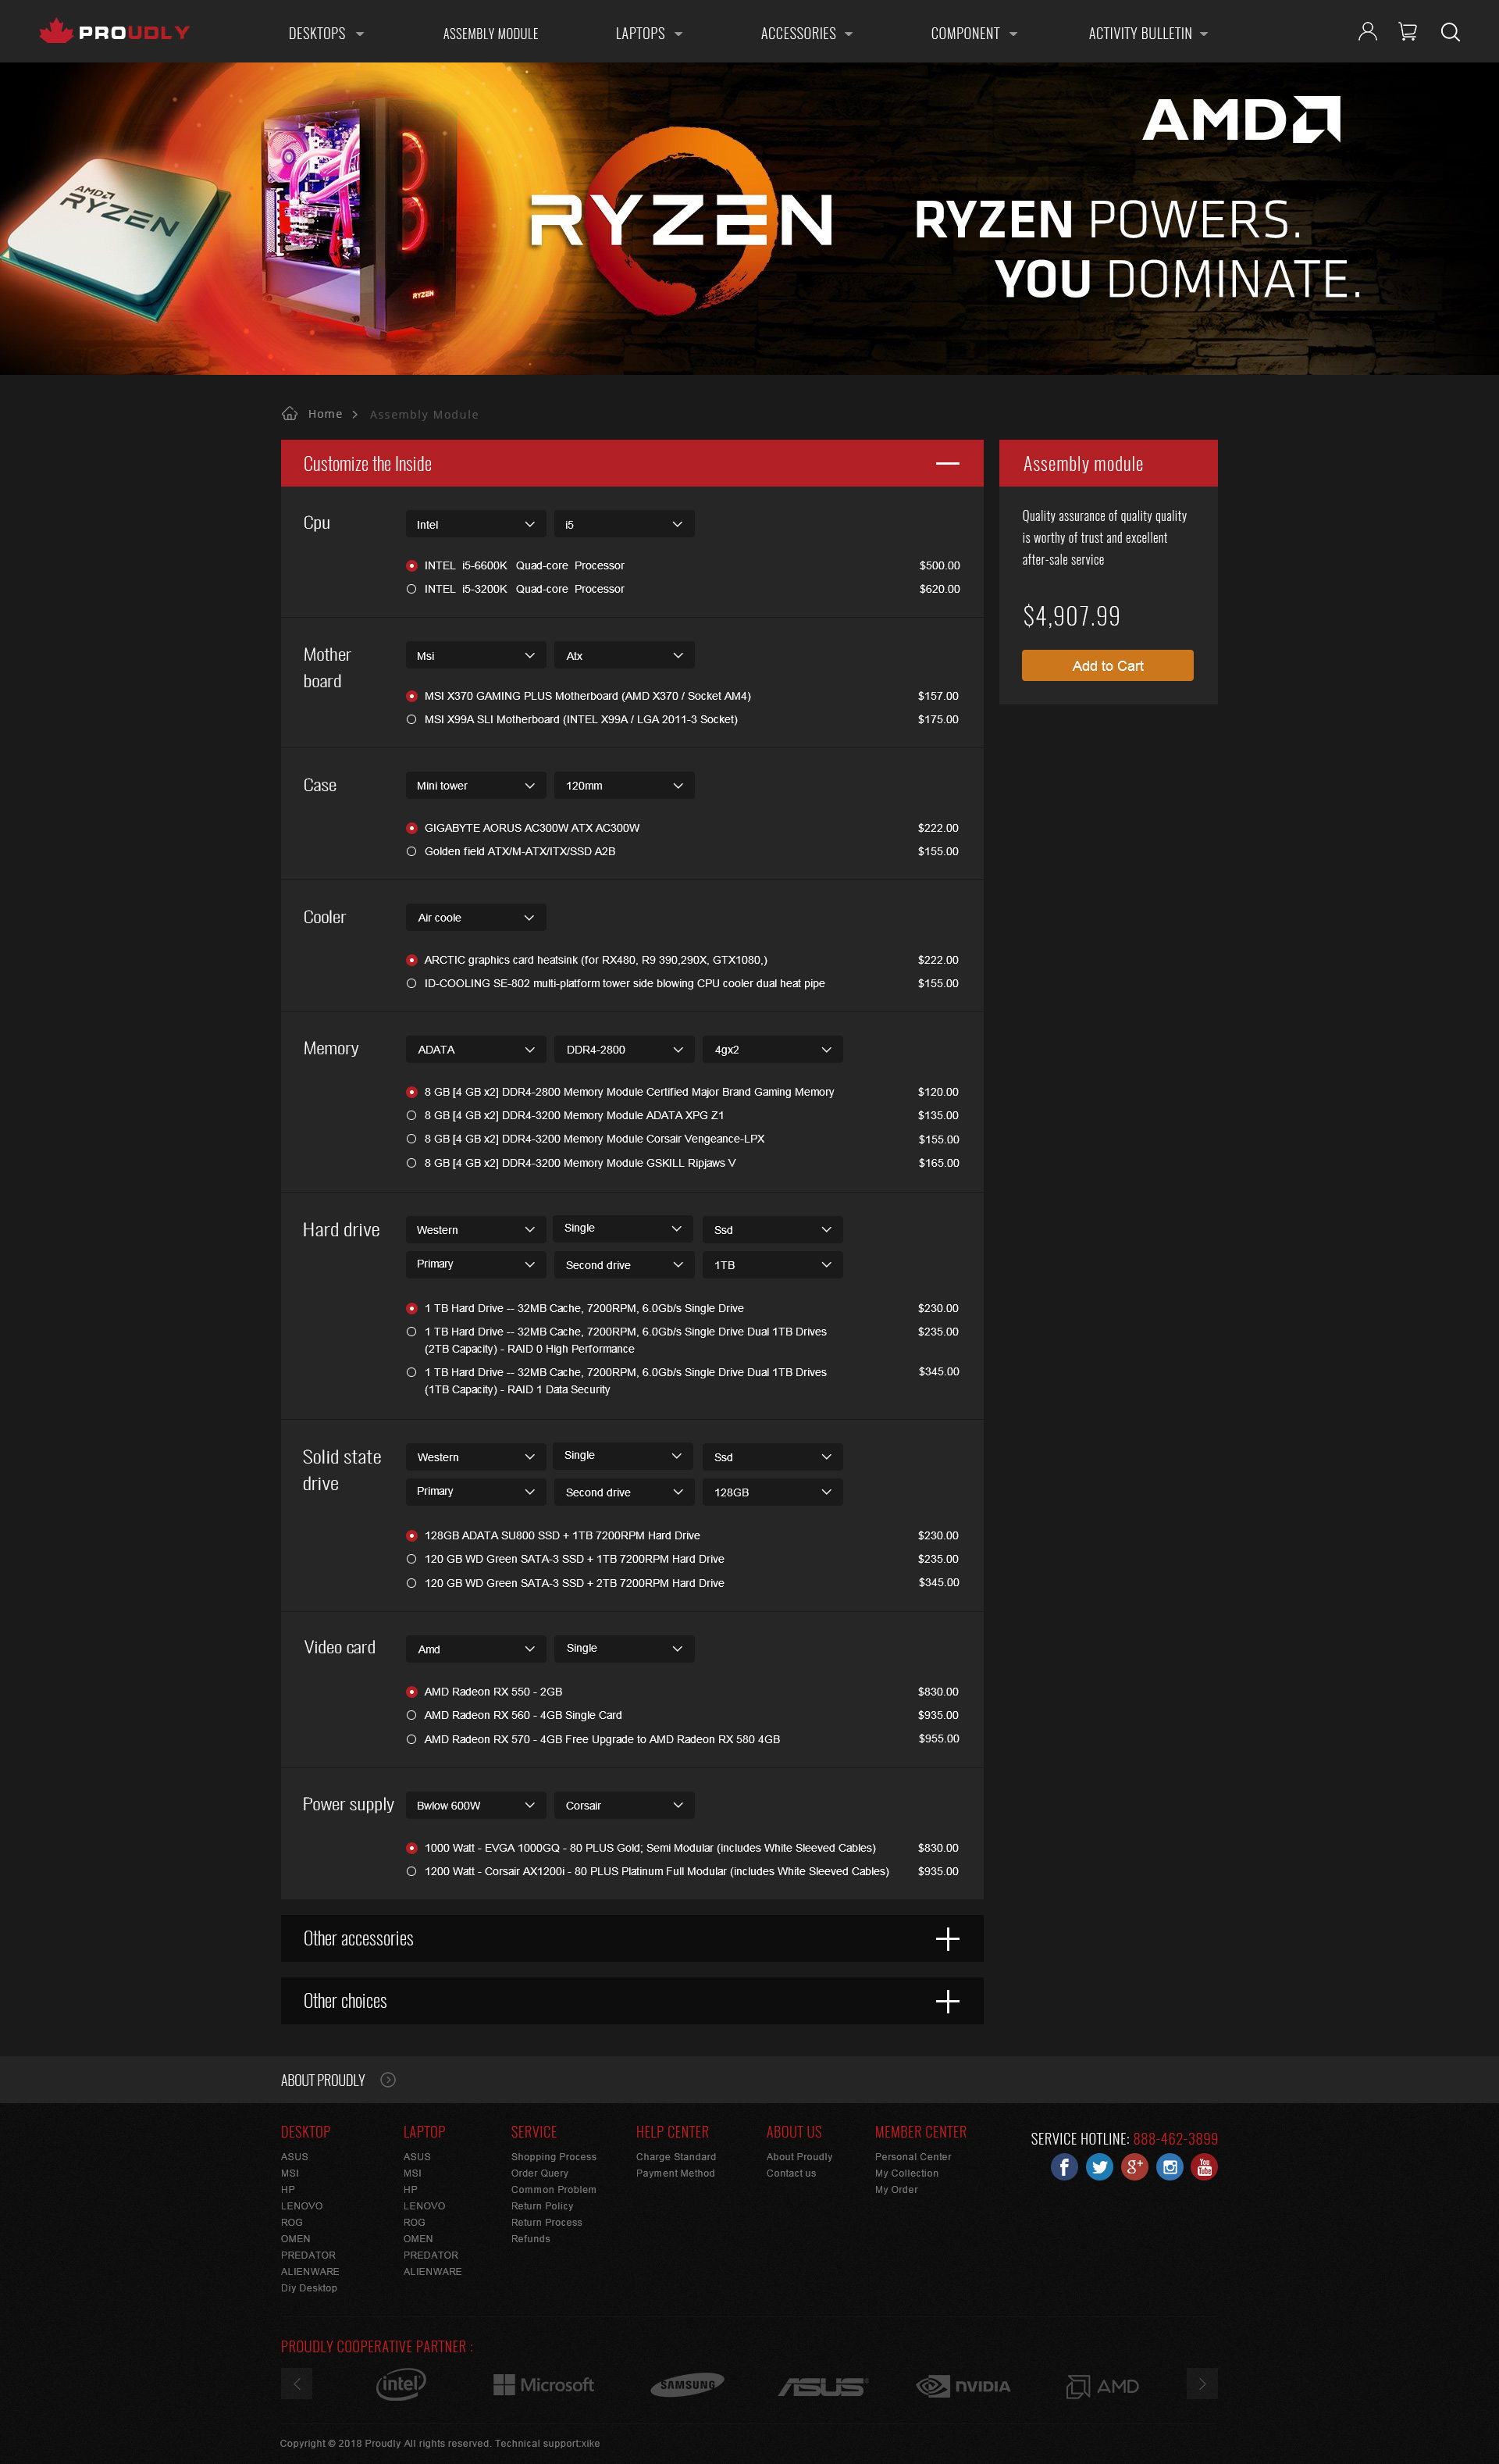
Task: Open the Twitter social icon
Action: (1099, 2166)
